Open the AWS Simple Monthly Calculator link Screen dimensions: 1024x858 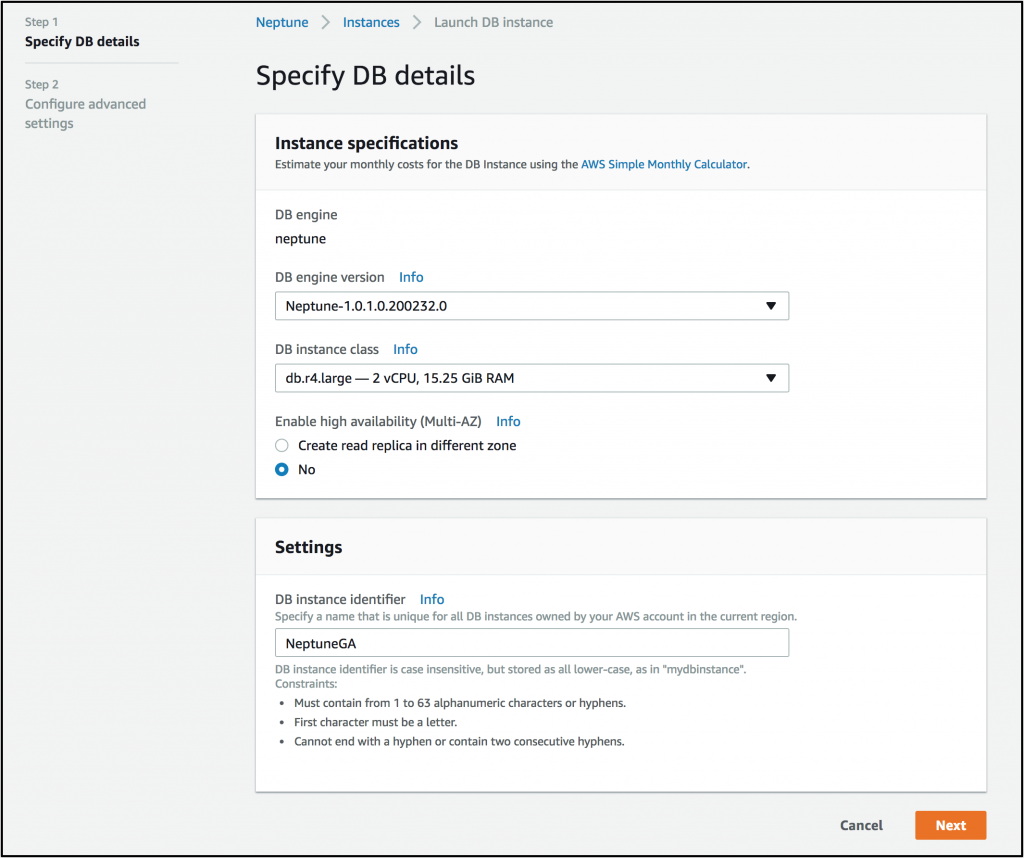click(664, 164)
